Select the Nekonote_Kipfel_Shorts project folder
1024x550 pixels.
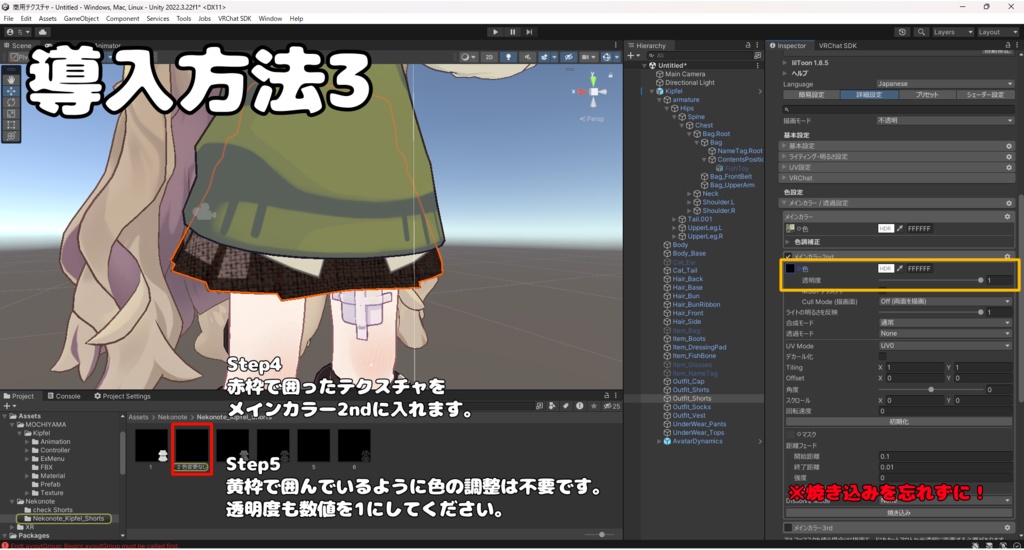click(x=68, y=519)
